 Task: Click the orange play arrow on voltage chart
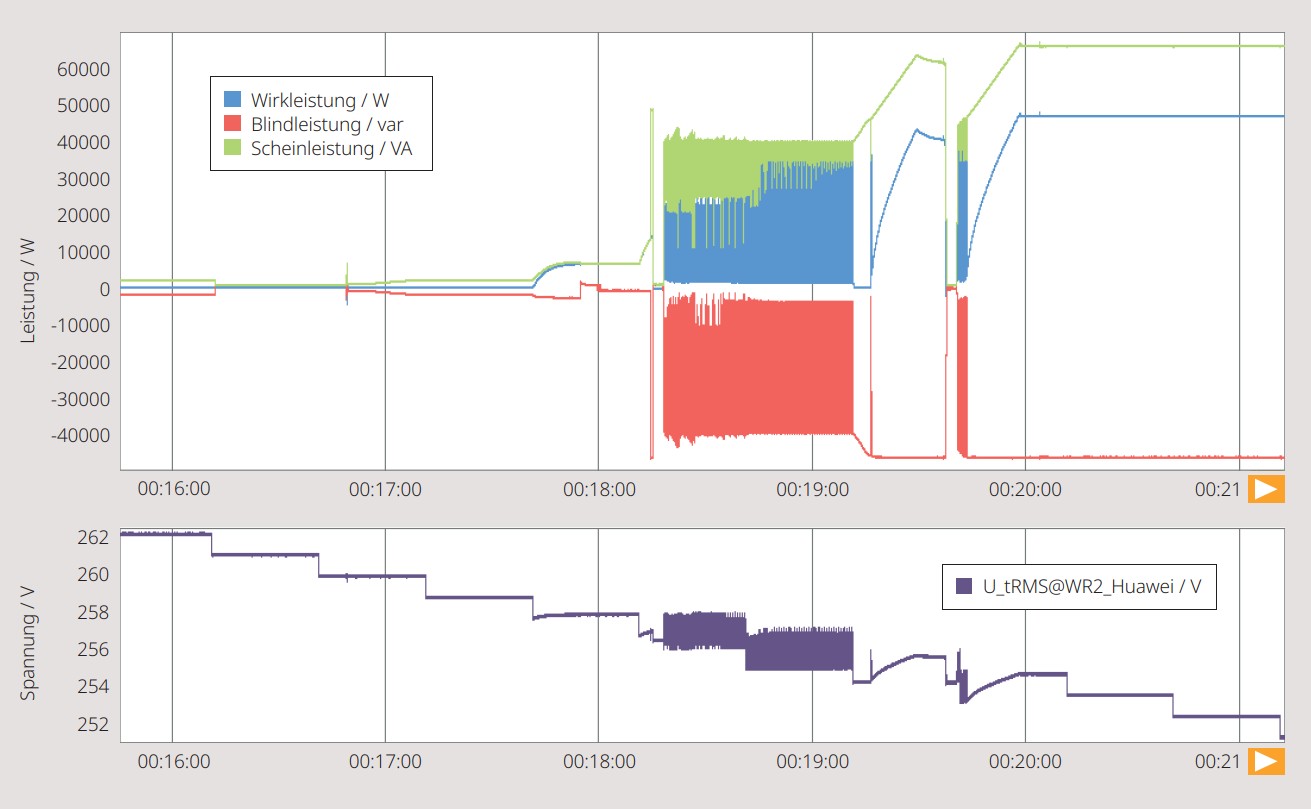(1266, 761)
